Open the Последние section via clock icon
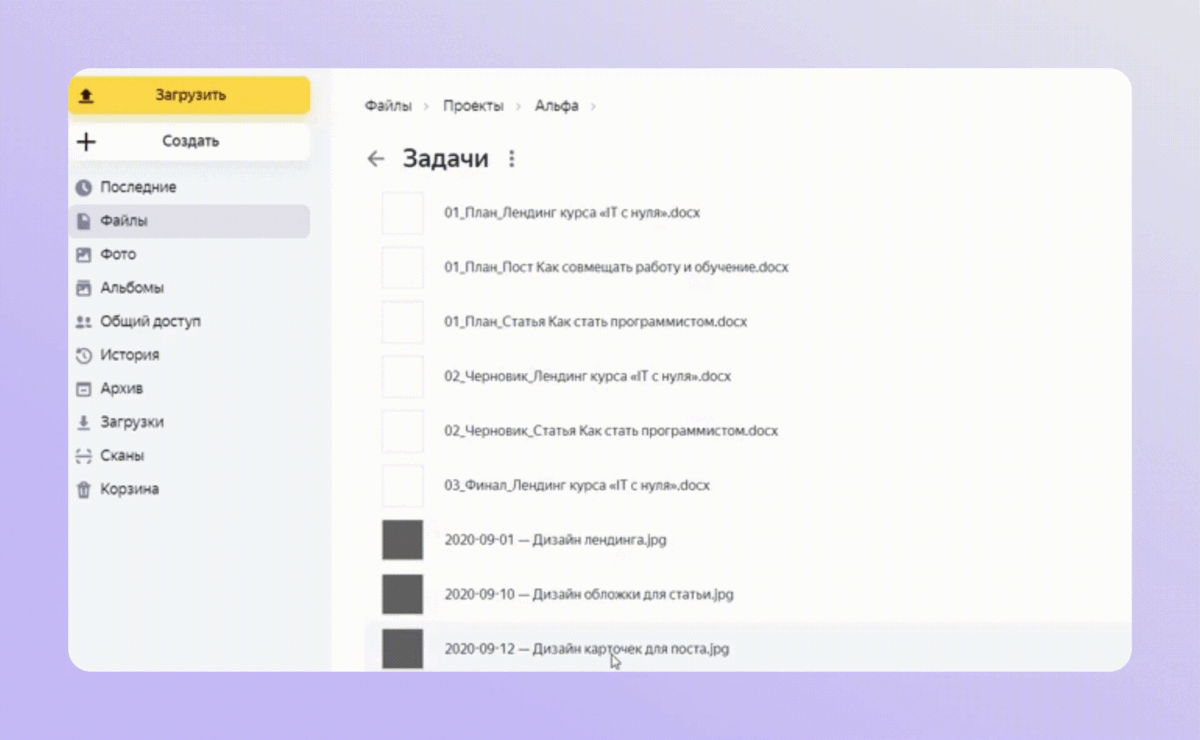Viewport: 1200px width, 740px height. tap(85, 187)
